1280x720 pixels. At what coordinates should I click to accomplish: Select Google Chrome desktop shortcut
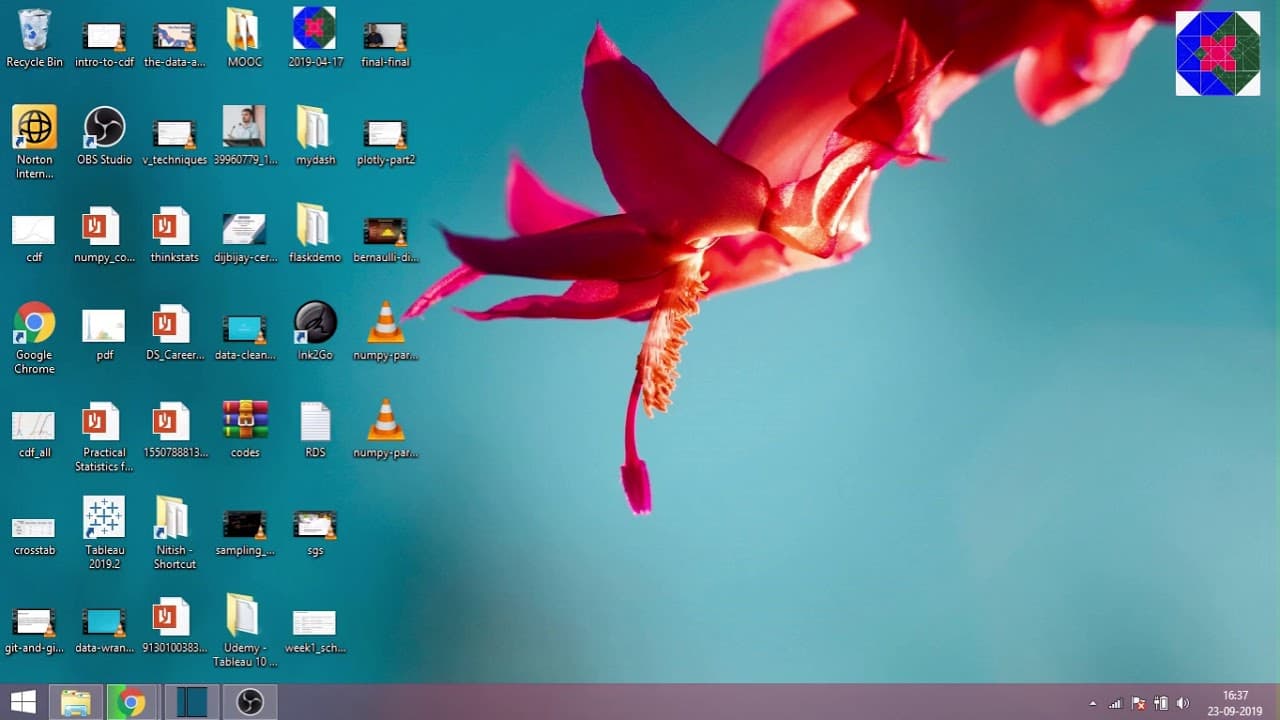(x=34, y=338)
